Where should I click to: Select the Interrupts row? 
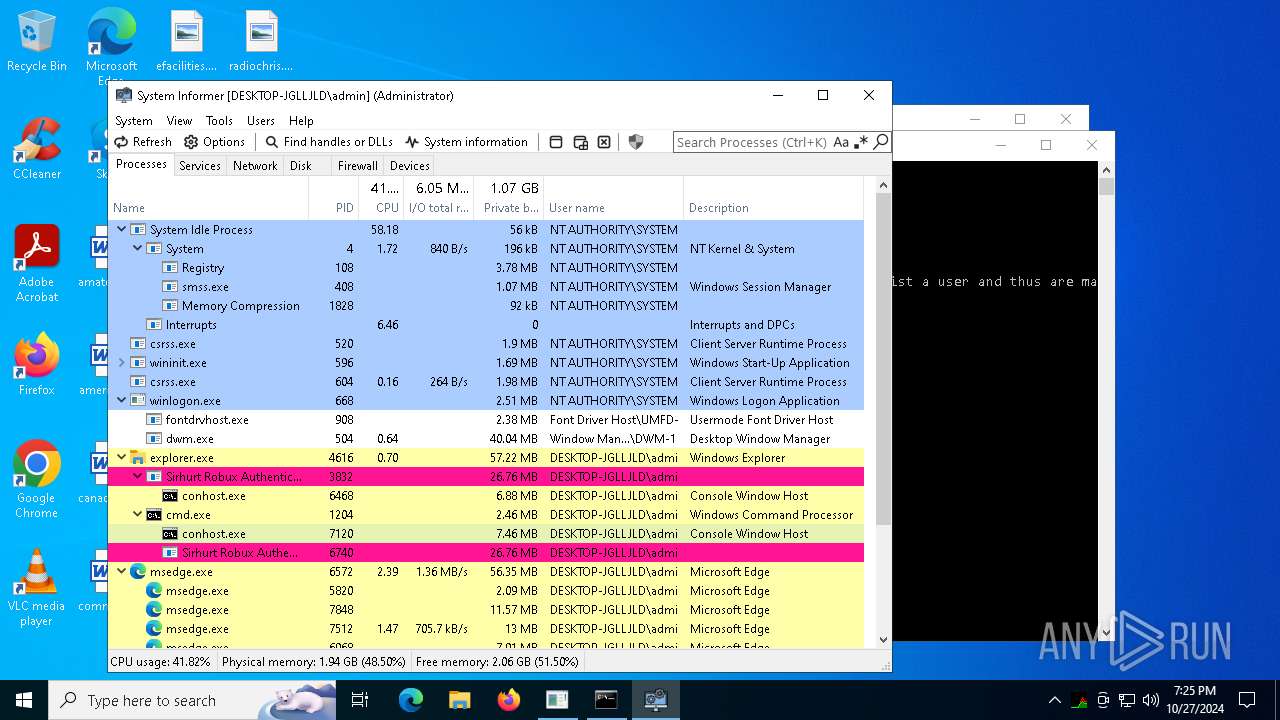pos(486,324)
